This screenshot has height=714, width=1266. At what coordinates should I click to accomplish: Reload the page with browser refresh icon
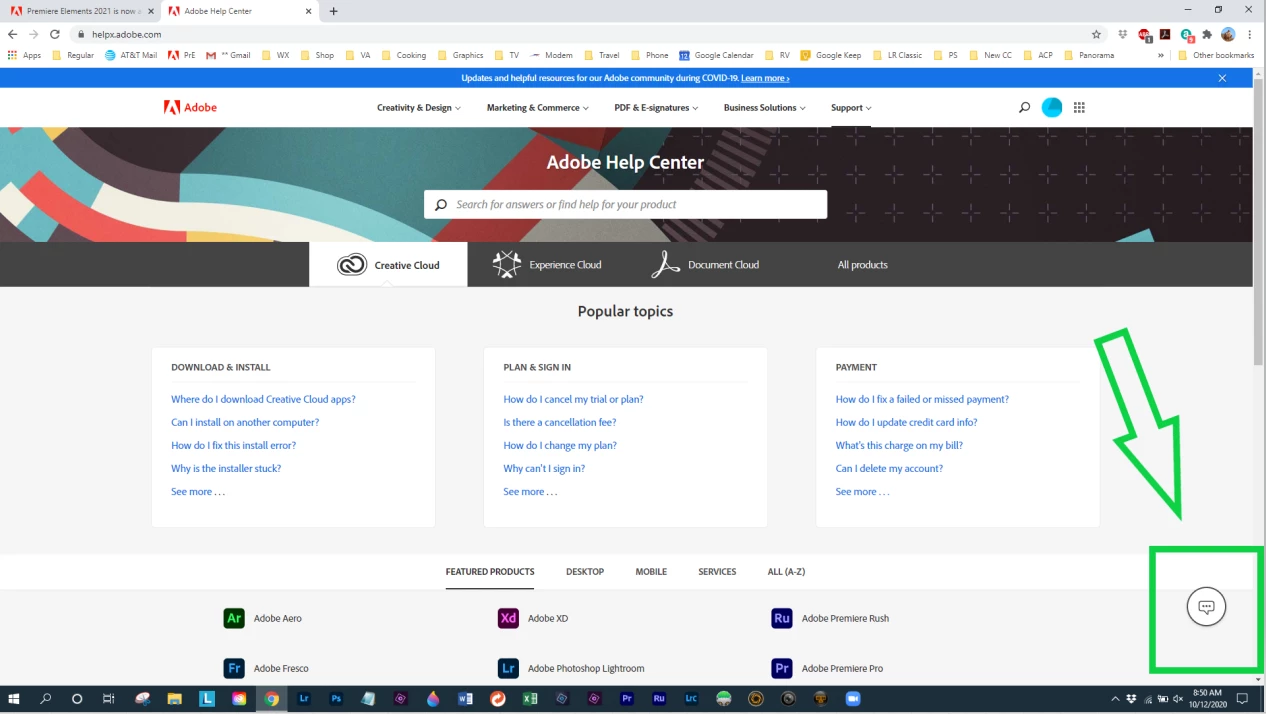pos(55,34)
